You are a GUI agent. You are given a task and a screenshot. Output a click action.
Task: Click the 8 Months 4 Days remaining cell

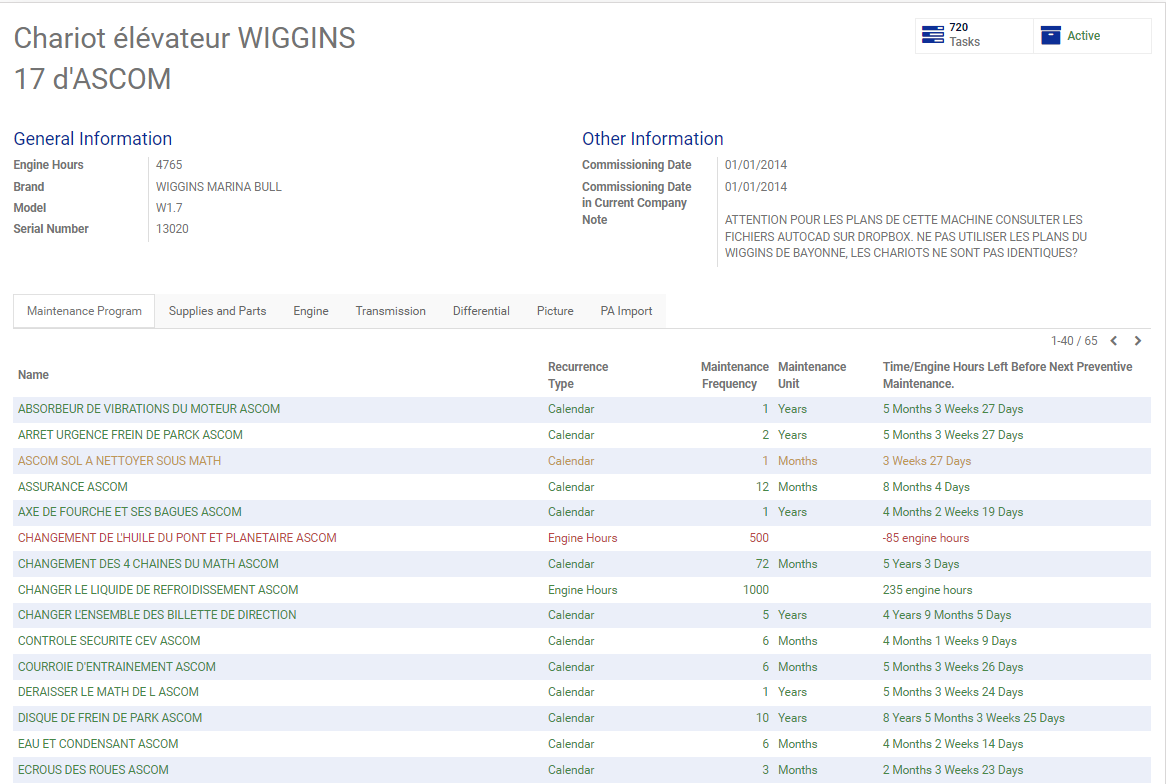pos(926,487)
